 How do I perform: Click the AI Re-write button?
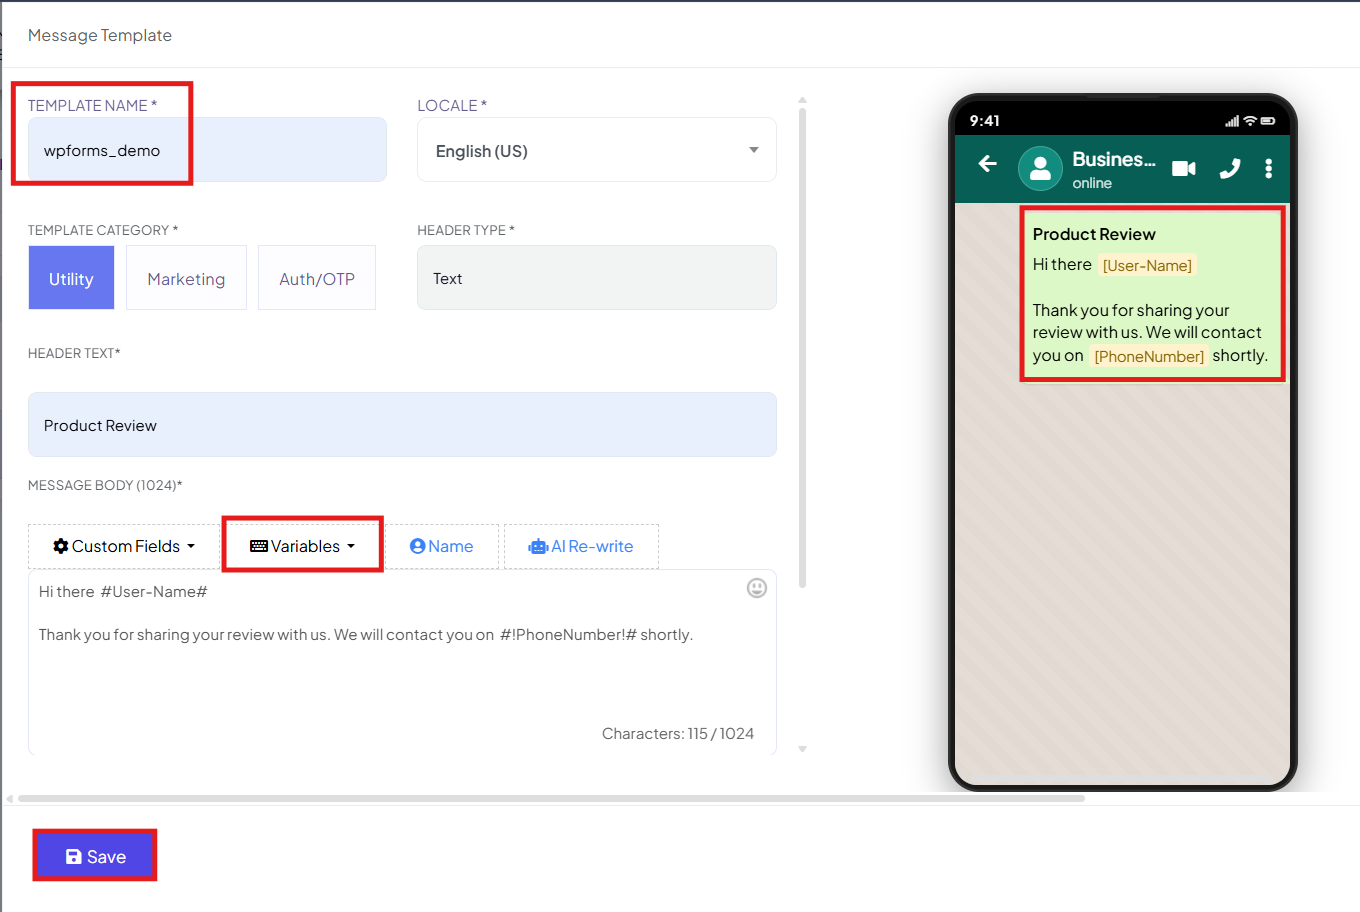point(581,546)
